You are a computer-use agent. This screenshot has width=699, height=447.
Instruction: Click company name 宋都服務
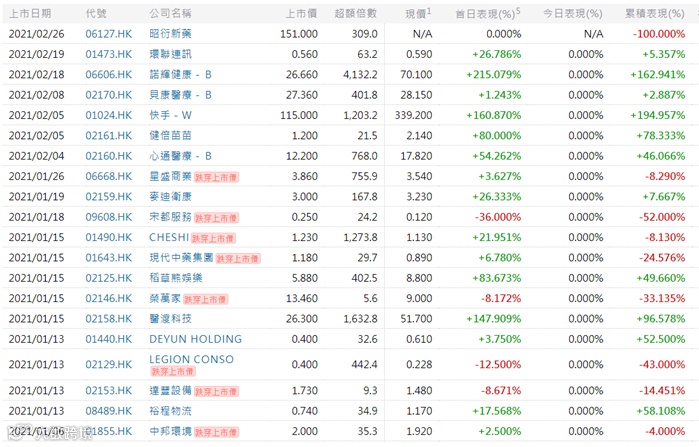170,217
